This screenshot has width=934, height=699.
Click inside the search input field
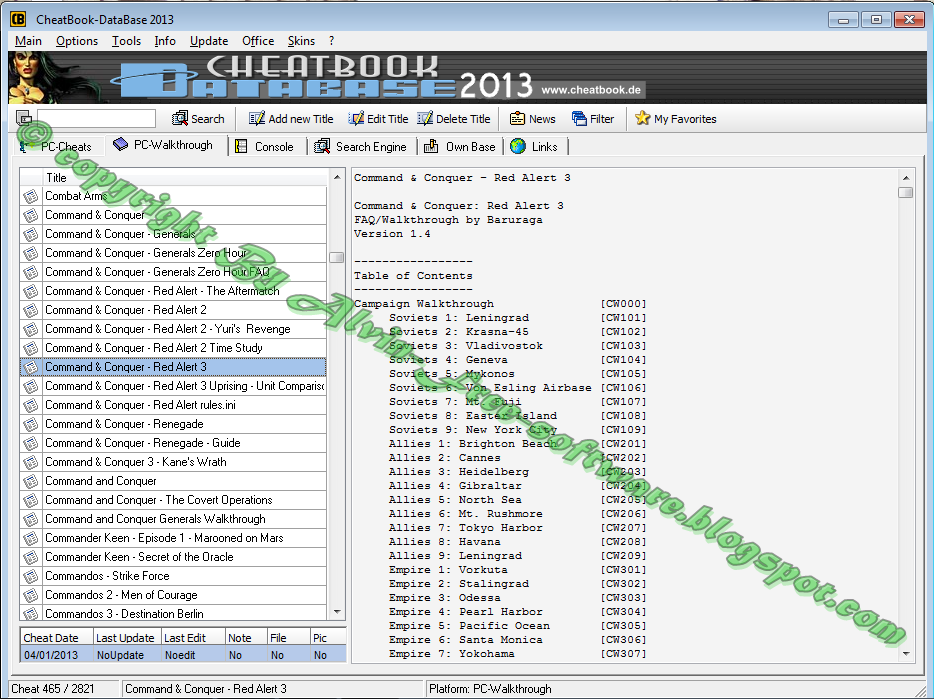[96, 118]
